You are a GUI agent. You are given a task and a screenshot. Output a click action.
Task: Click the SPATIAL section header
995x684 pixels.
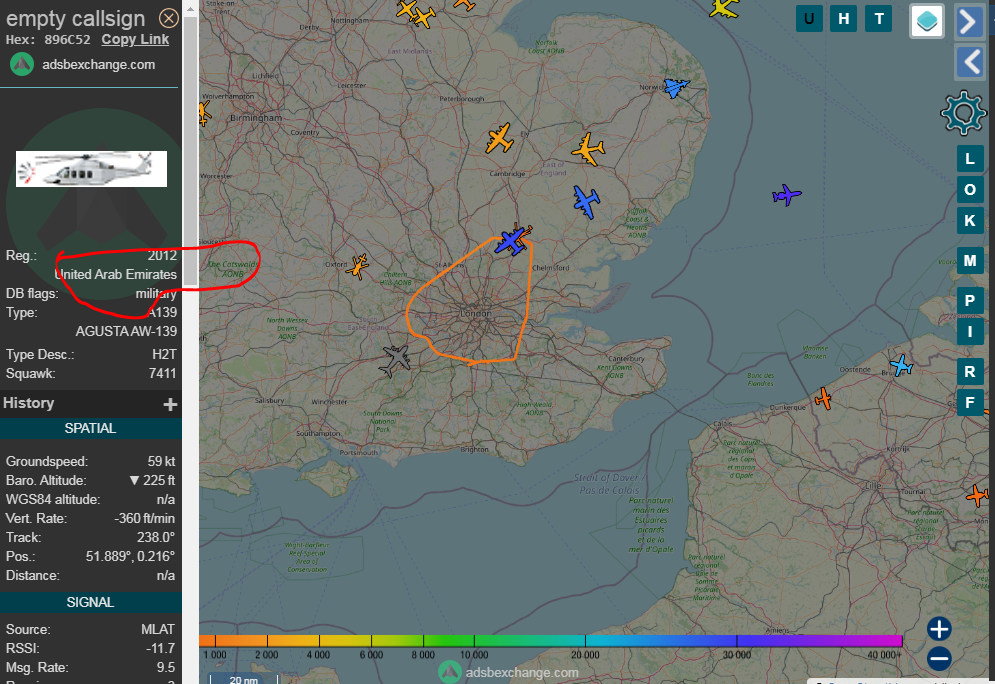[x=91, y=428]
